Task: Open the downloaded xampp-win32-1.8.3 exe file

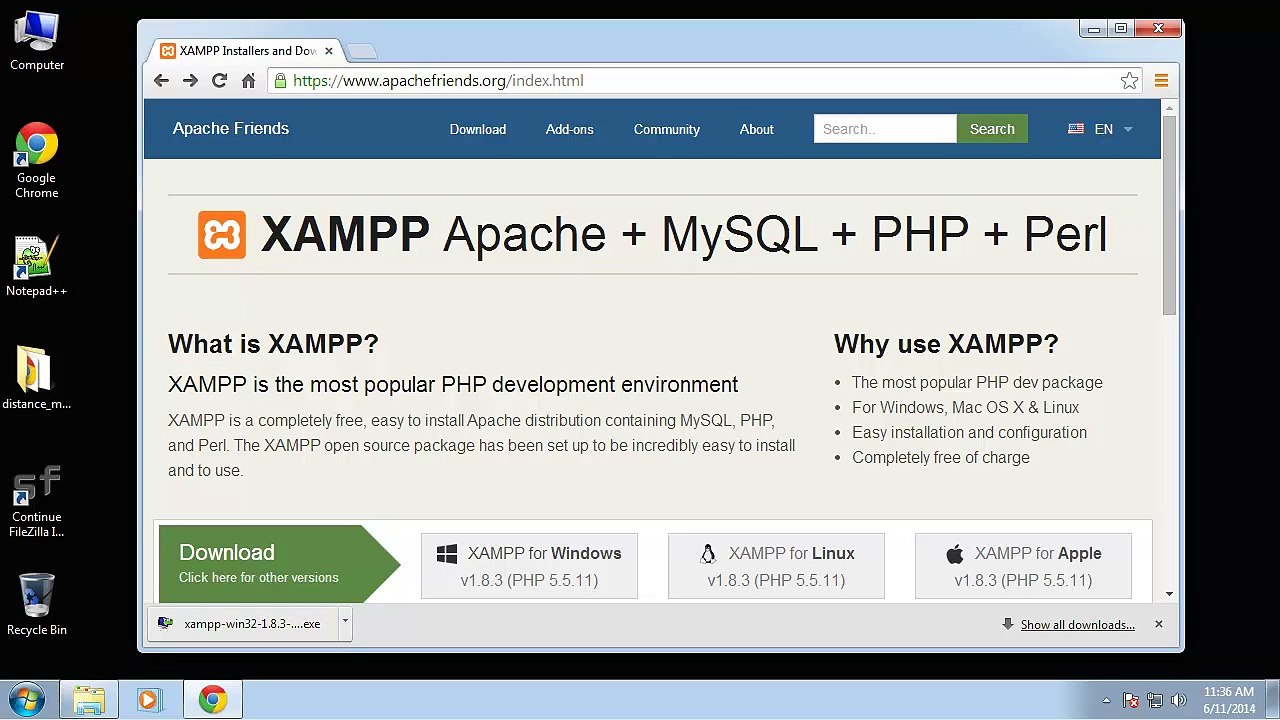Action: 241,624
